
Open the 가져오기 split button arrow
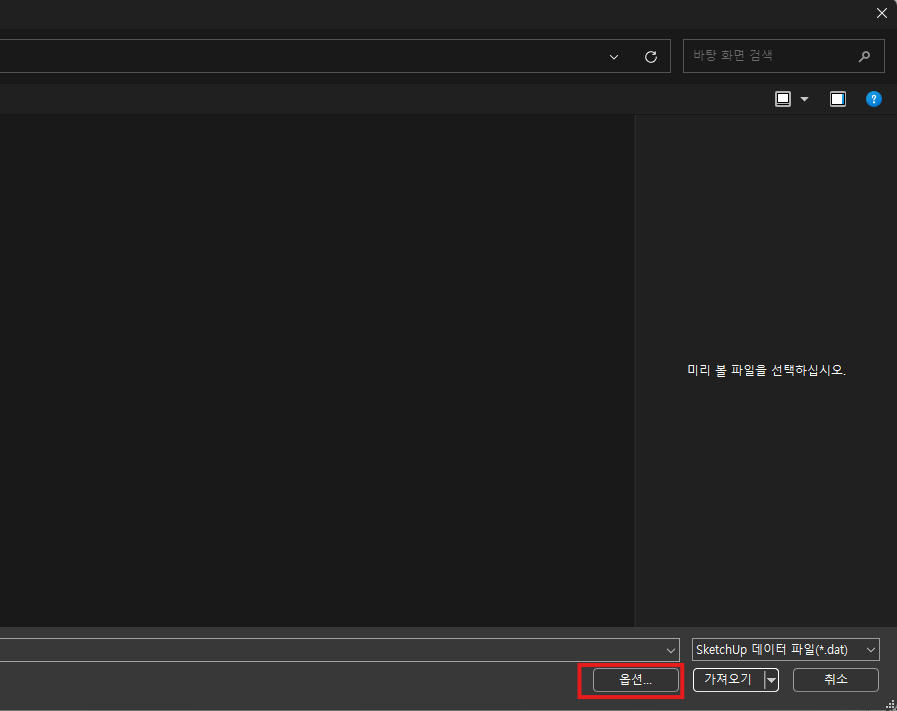tap(772, 680)
